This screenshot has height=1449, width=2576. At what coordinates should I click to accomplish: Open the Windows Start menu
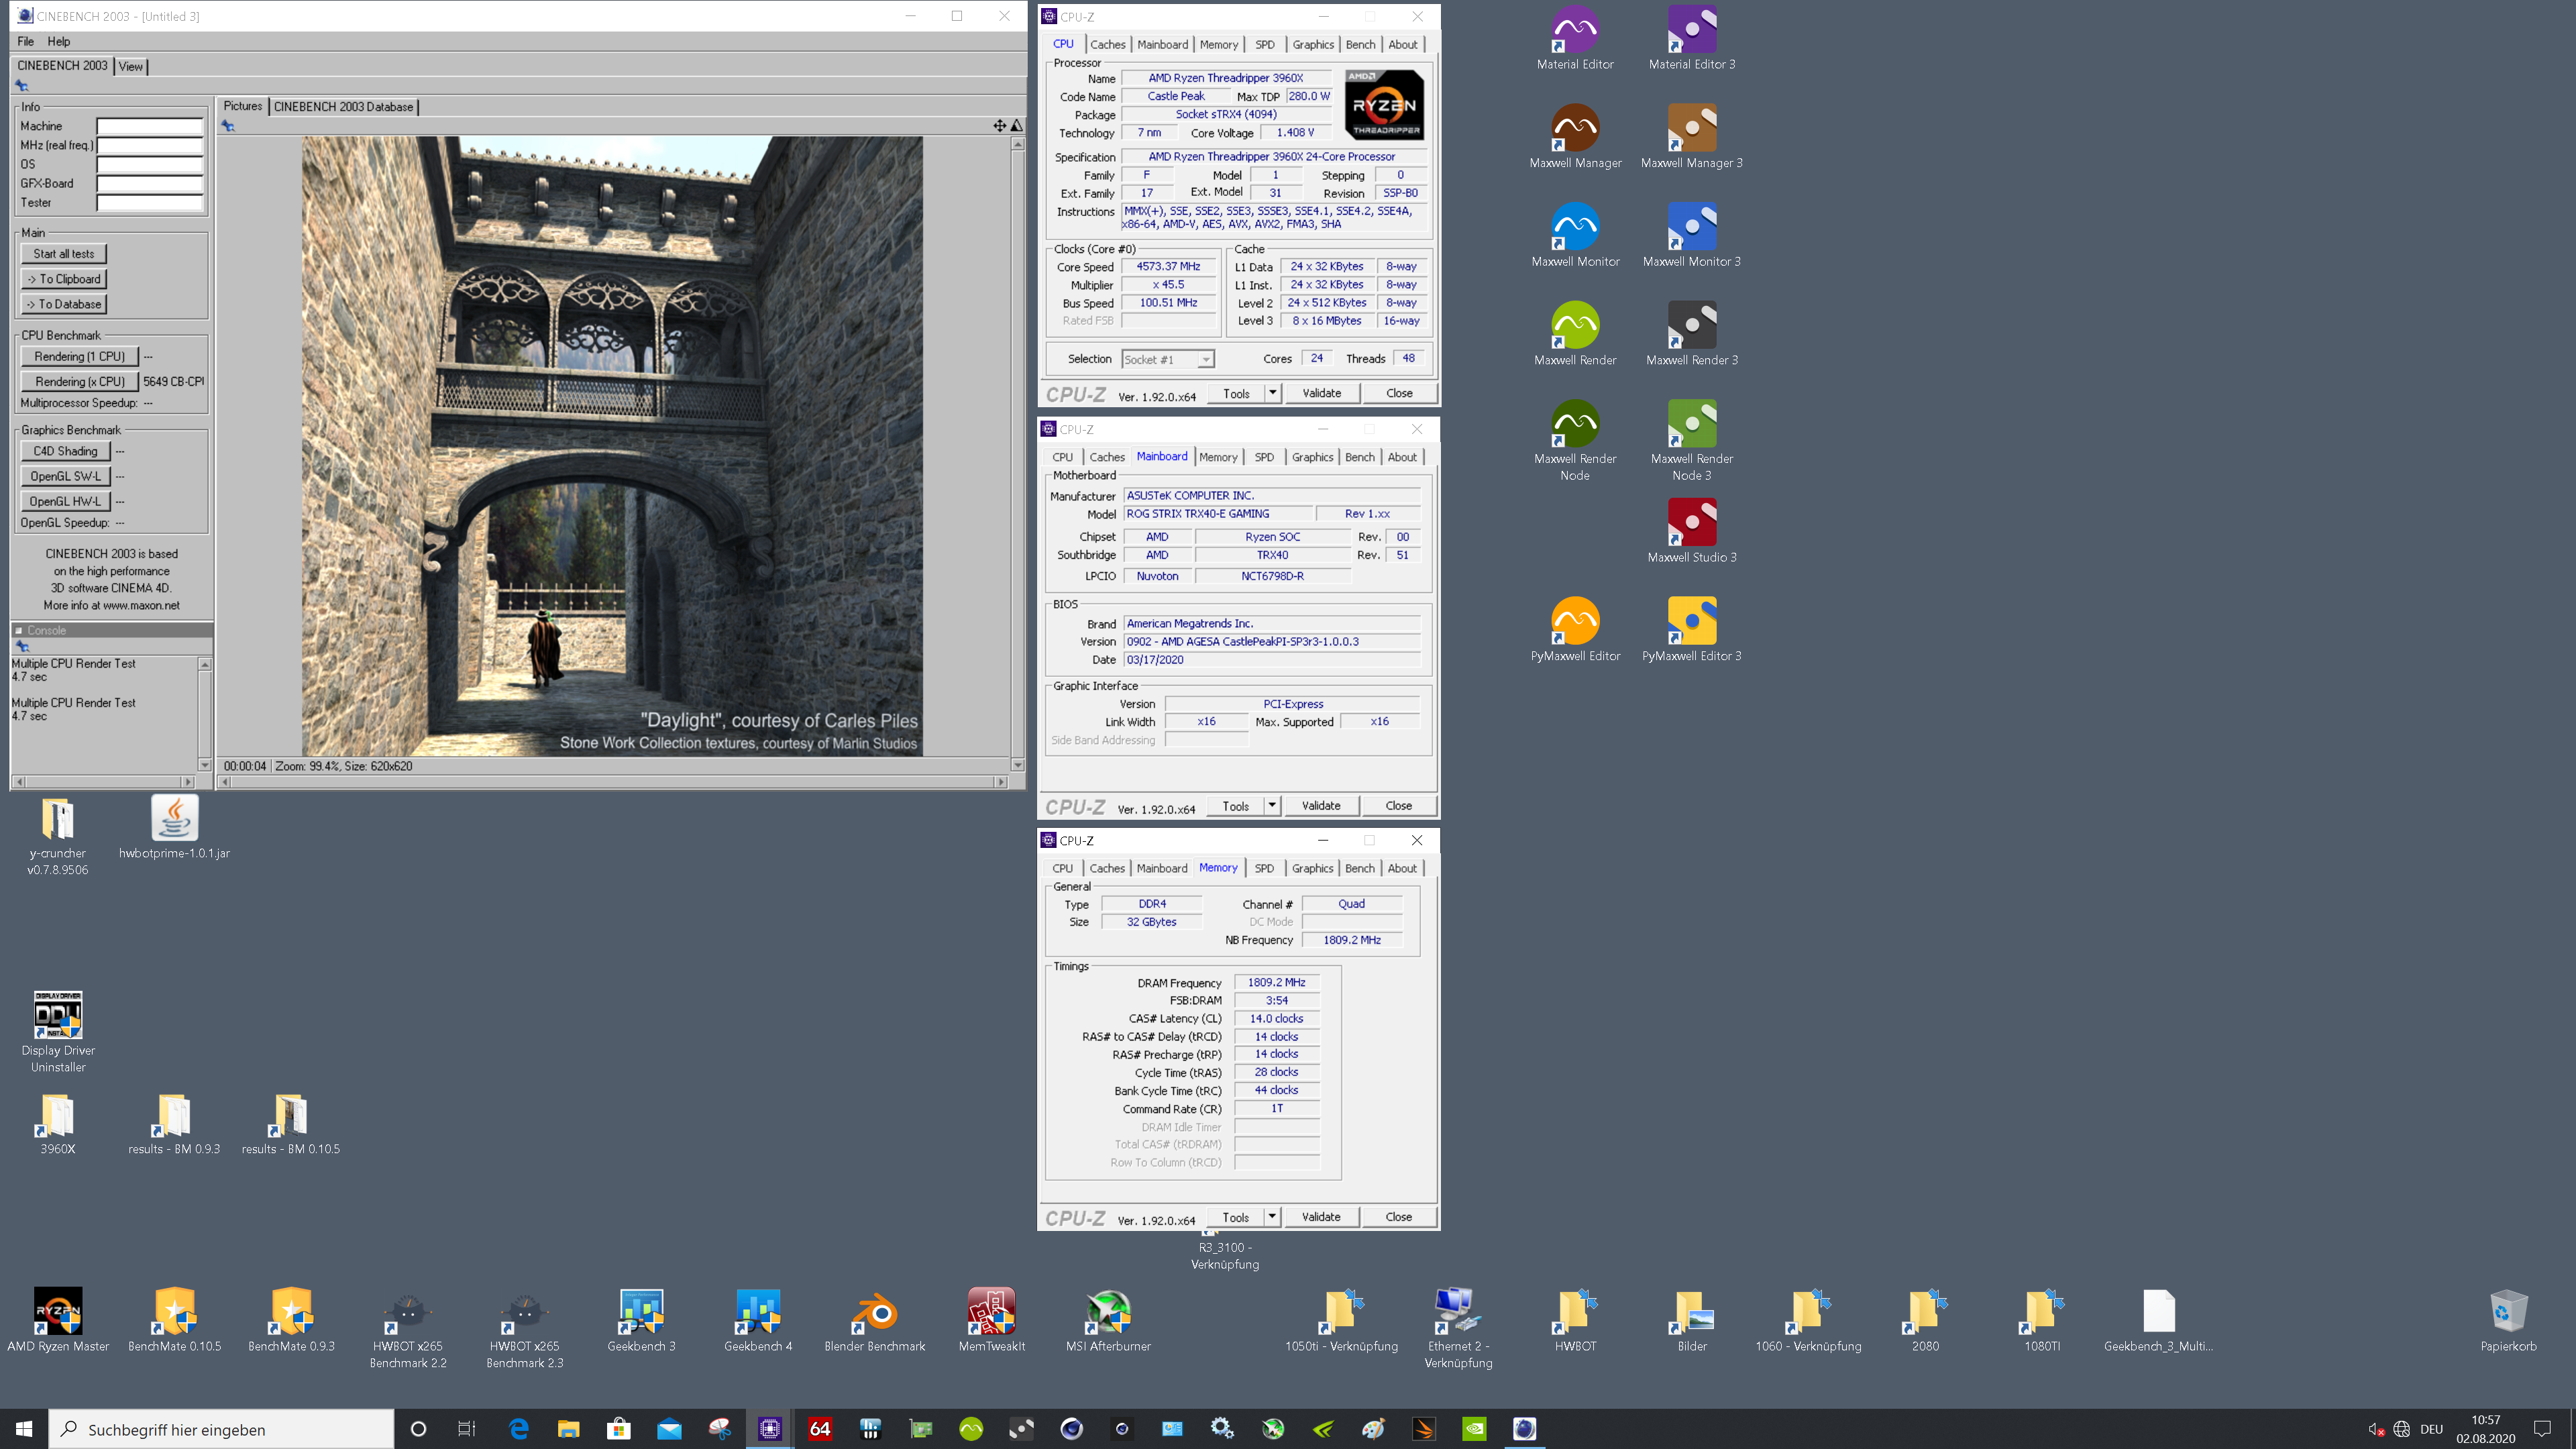point(24,1429)
